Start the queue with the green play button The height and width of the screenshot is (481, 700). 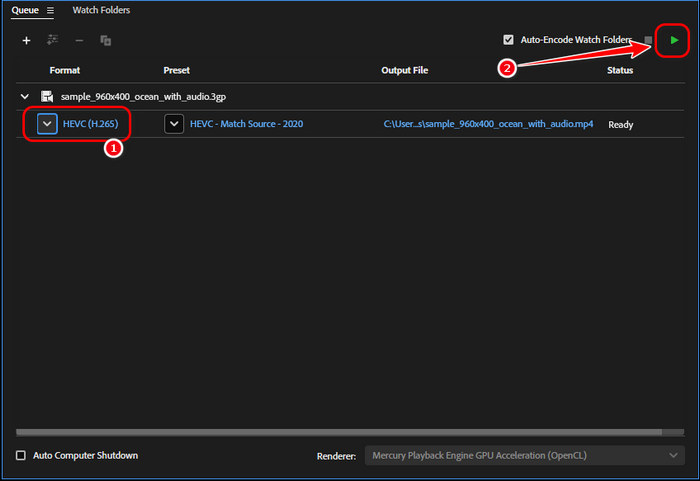tap(675, 40)
